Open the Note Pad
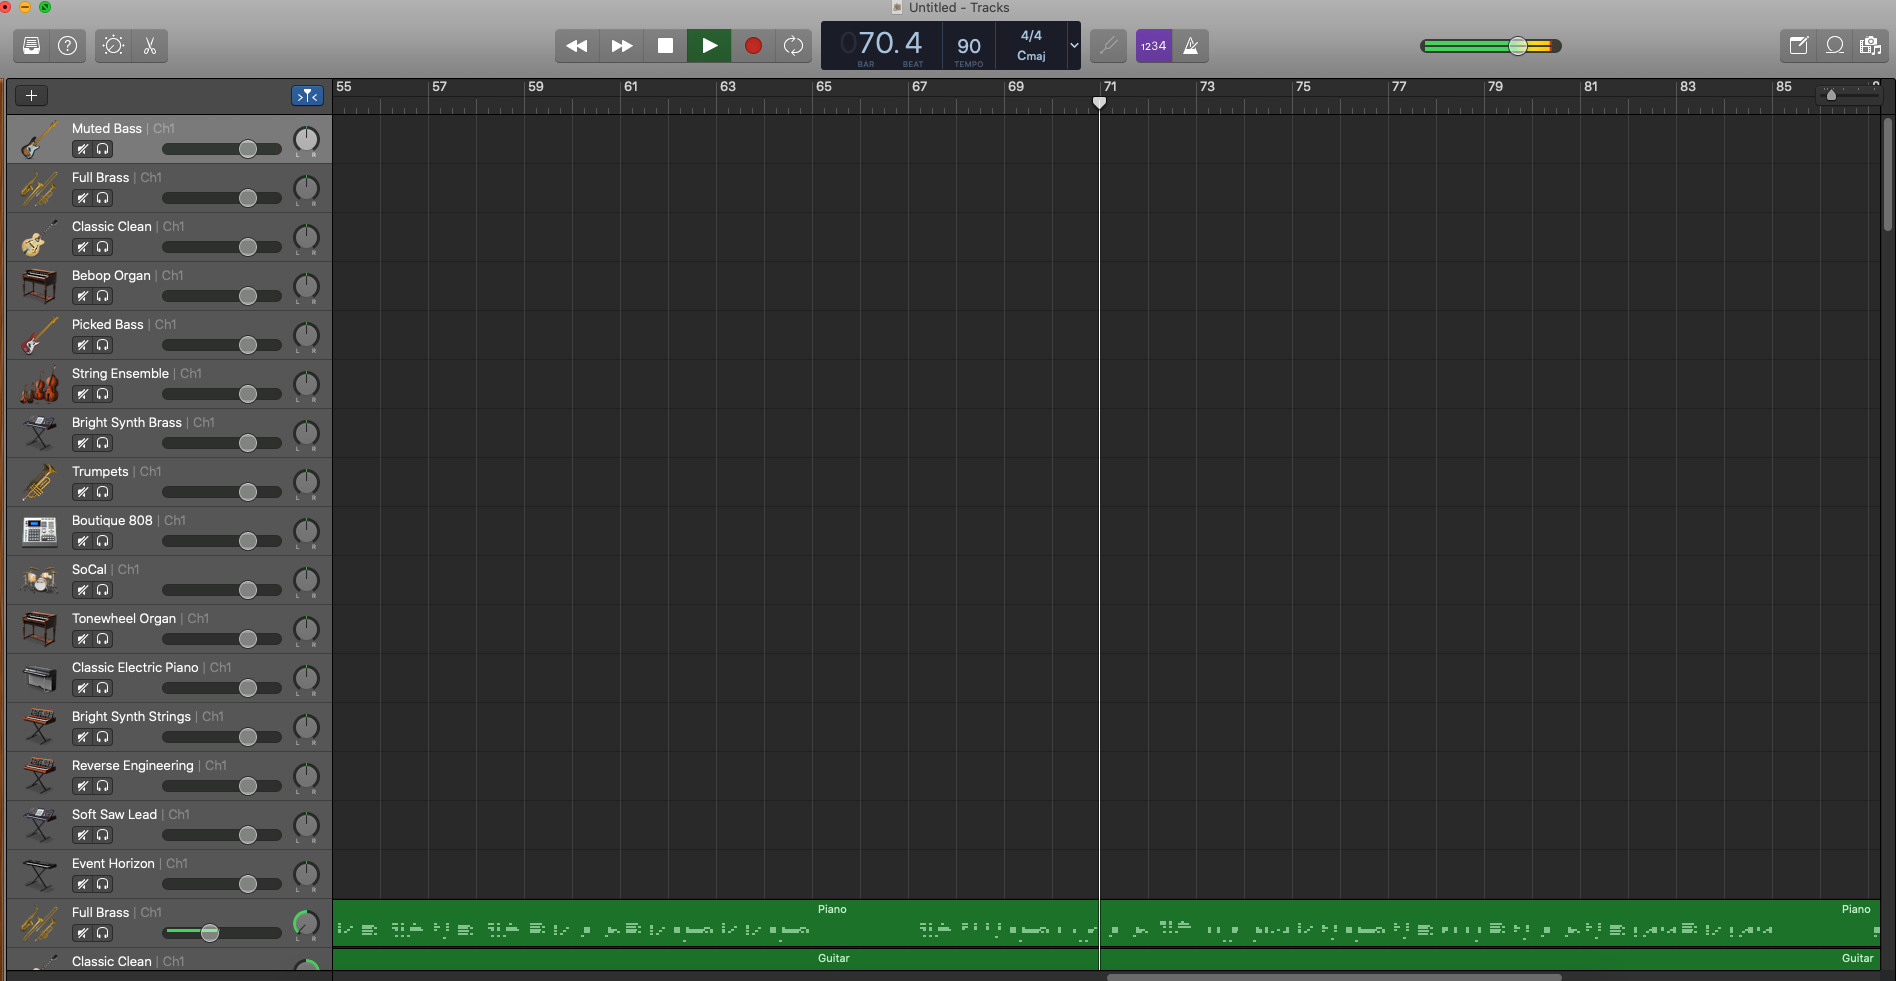1896x981 pixels. click(1798, 46)
